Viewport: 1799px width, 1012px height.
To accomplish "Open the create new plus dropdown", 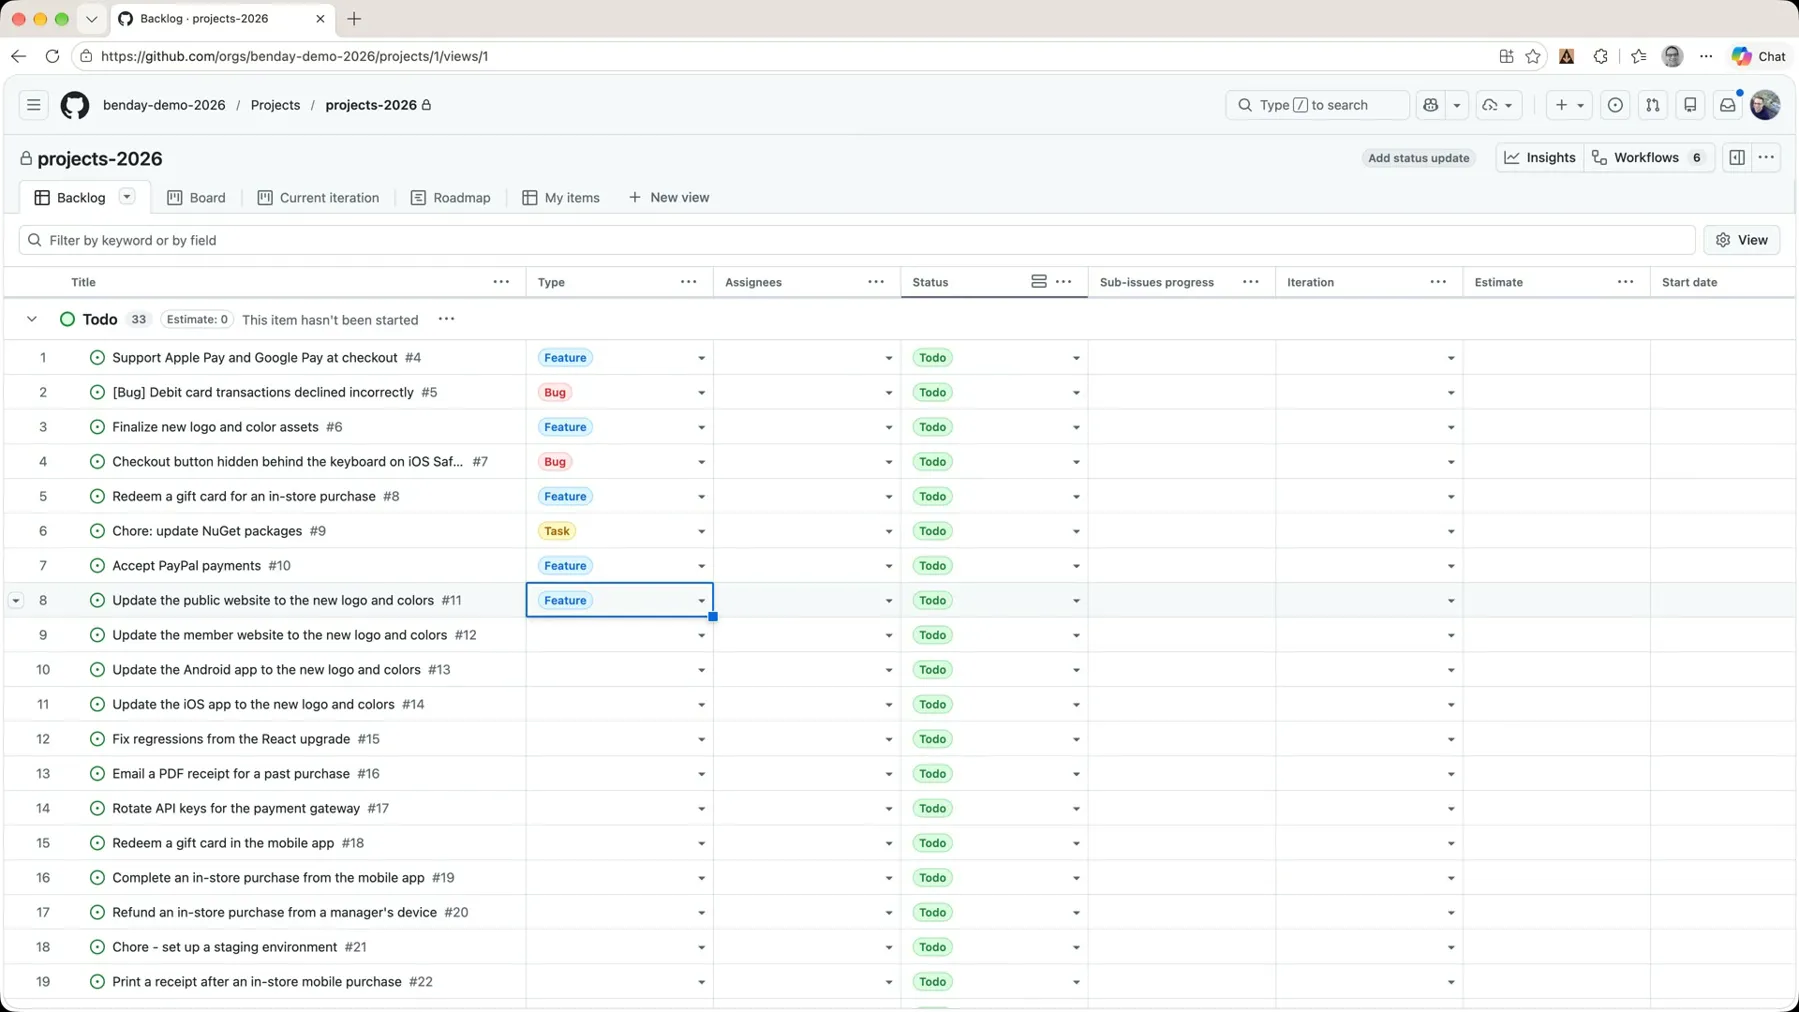I will point(1569,105).
